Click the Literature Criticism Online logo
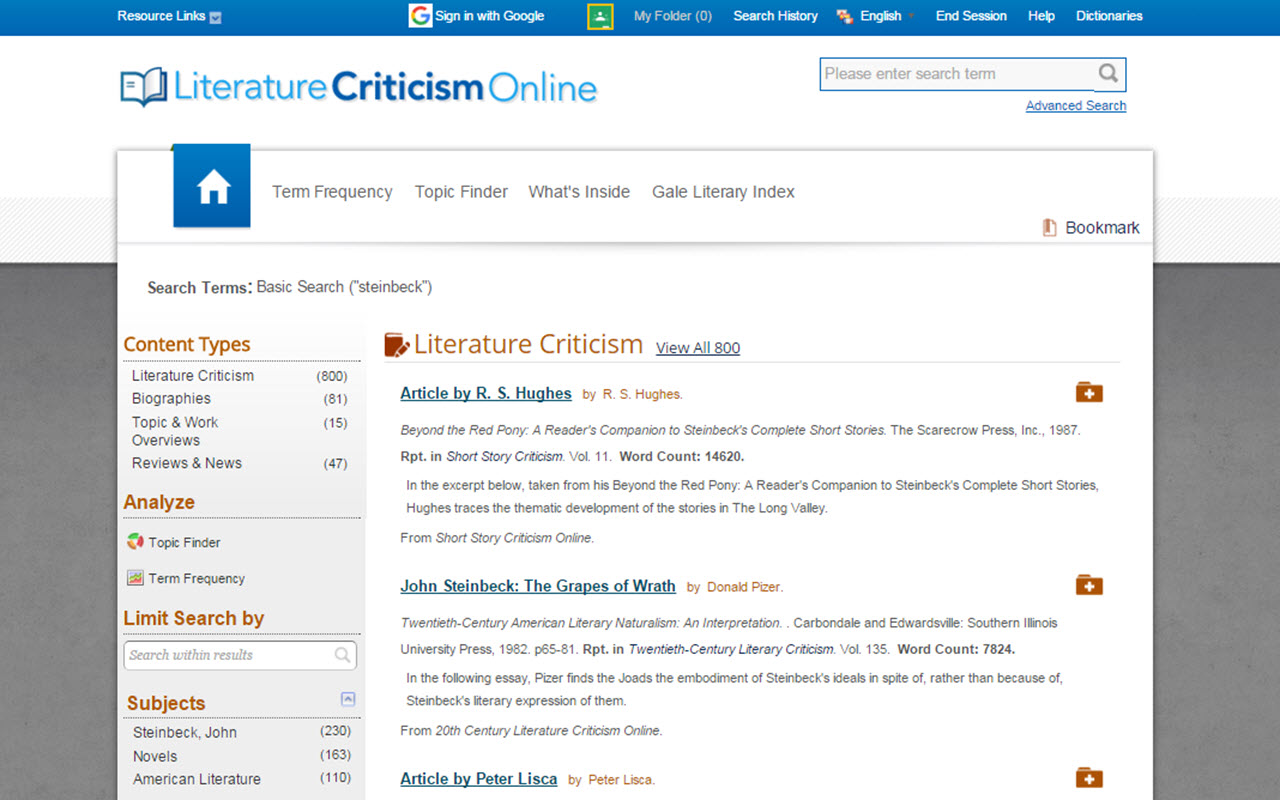Image resolution: width=1280 pixels, height=800 pixels. [x=358, y=87]
